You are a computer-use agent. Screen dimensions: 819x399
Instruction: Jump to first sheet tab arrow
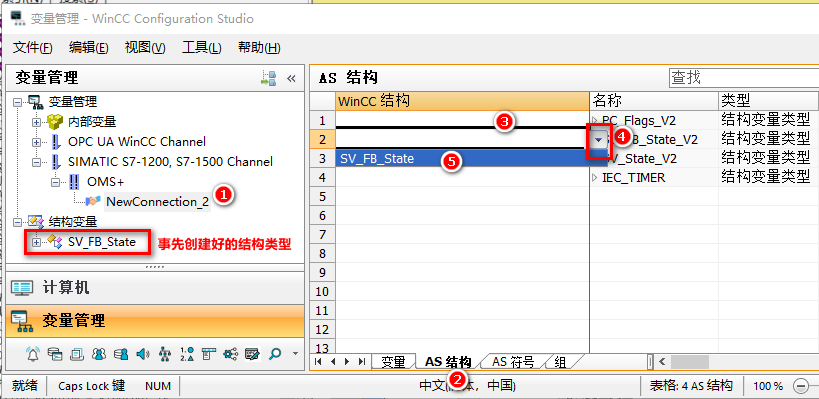319,361
